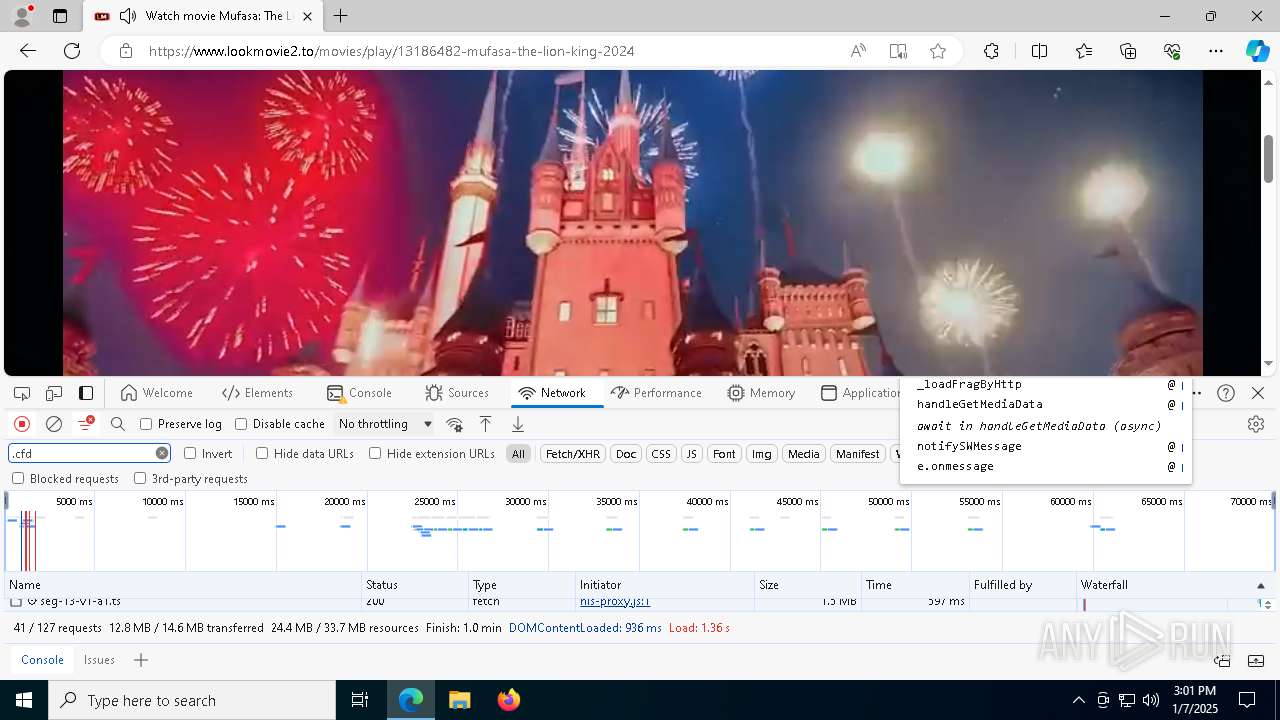Toggle device emulation icon in DevTools
The width and height of the screenshot is (1280, 720).
[54, 393]
